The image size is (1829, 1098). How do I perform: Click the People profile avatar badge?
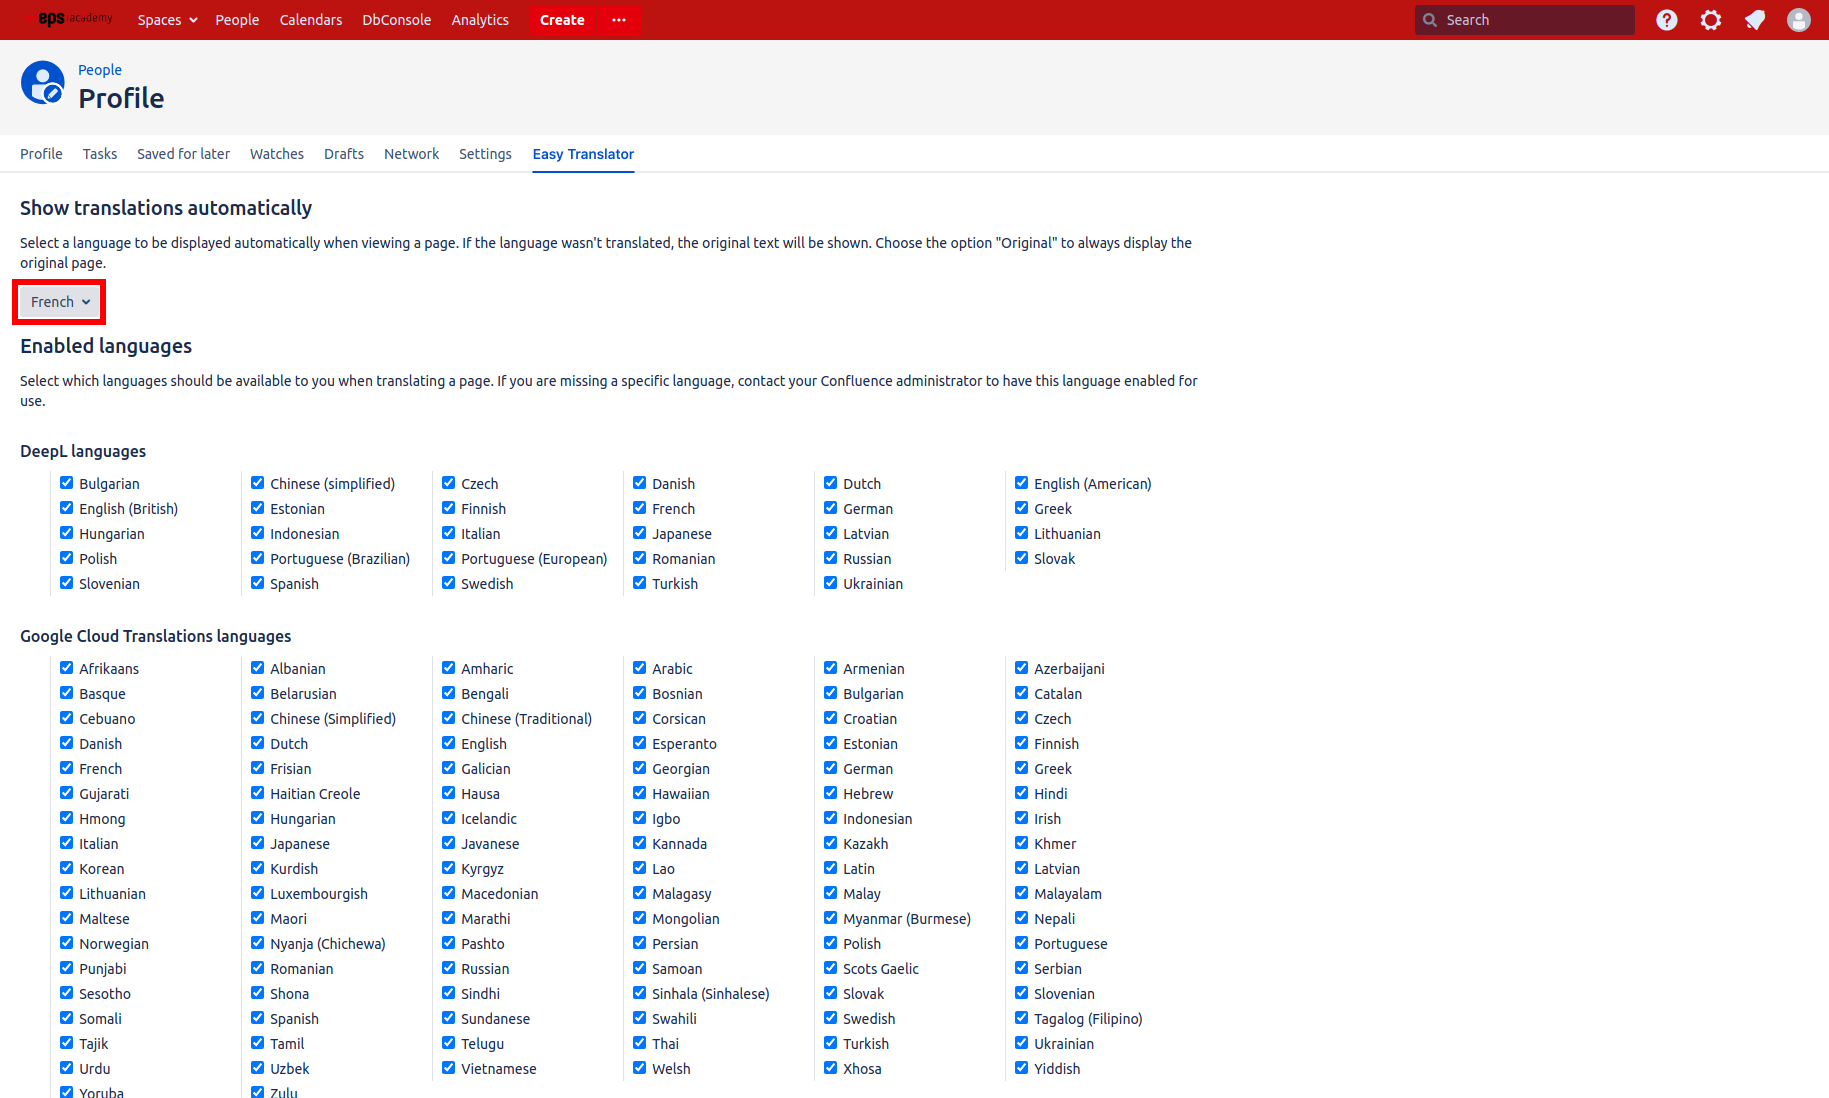42,83
